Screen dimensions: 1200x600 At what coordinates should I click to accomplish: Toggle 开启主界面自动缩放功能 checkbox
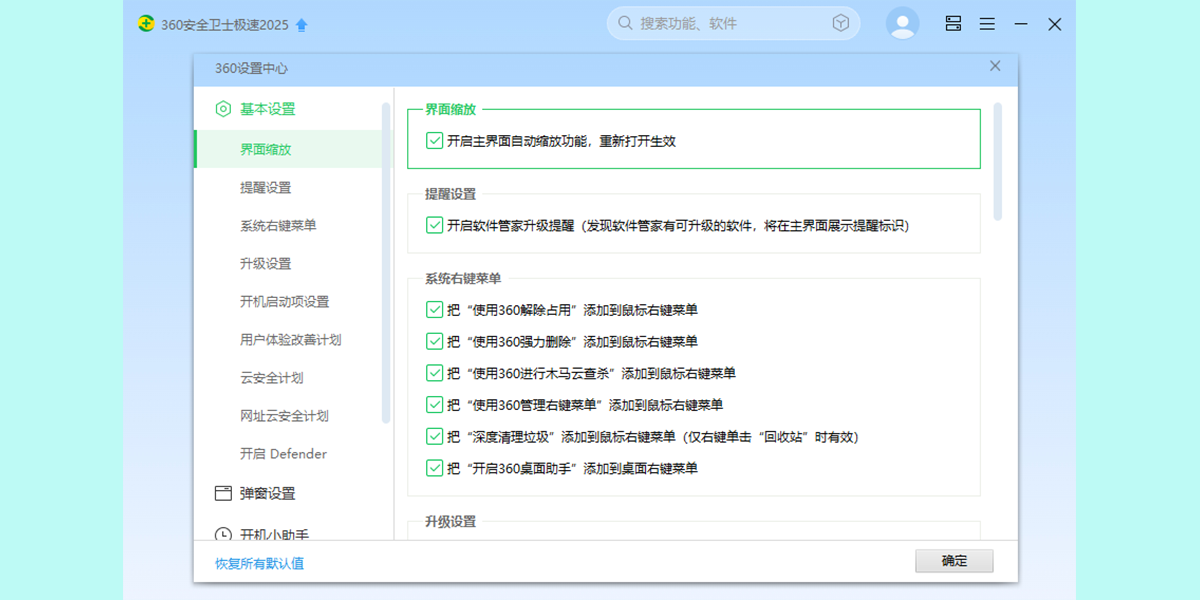(x=434, y=141)
